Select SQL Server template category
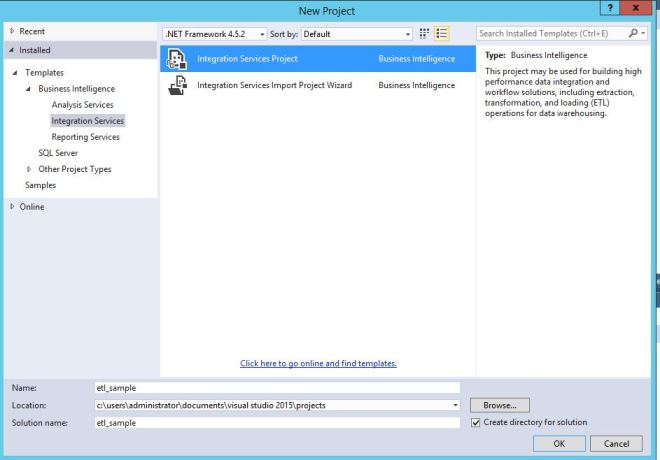 click(58, 153)
